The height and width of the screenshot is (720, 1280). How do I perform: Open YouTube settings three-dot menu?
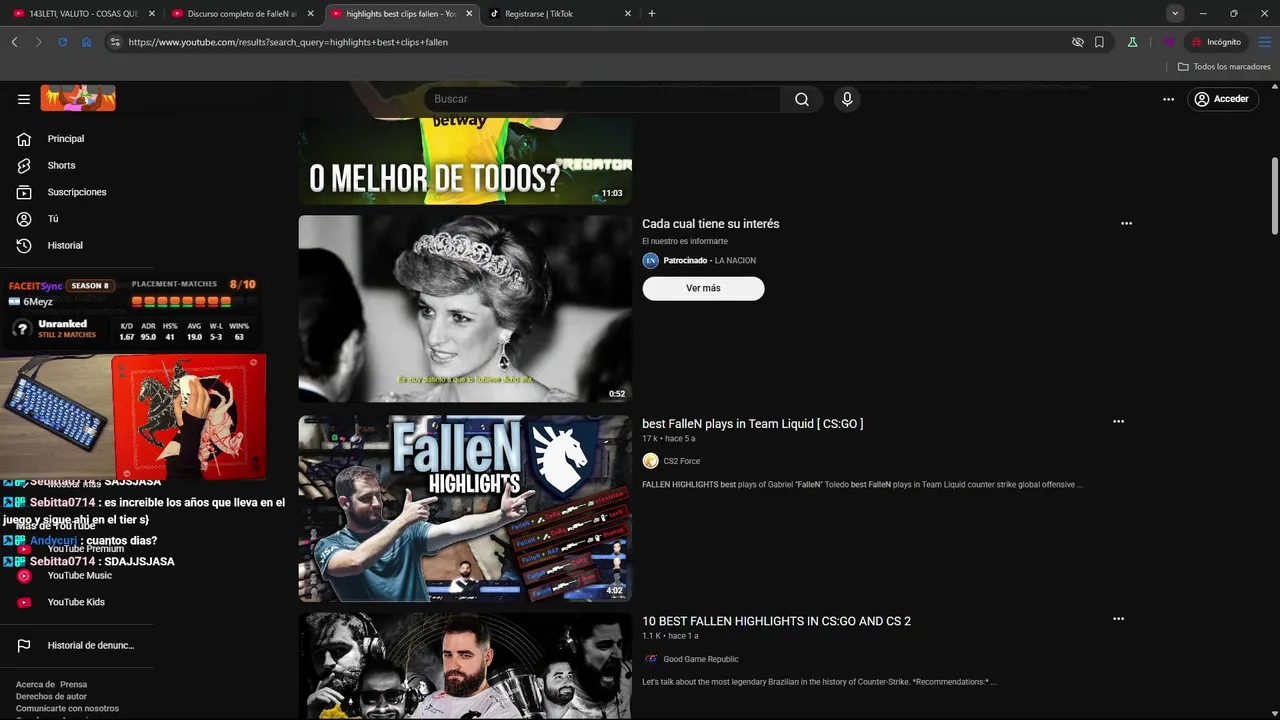[x=1168, y=99]
